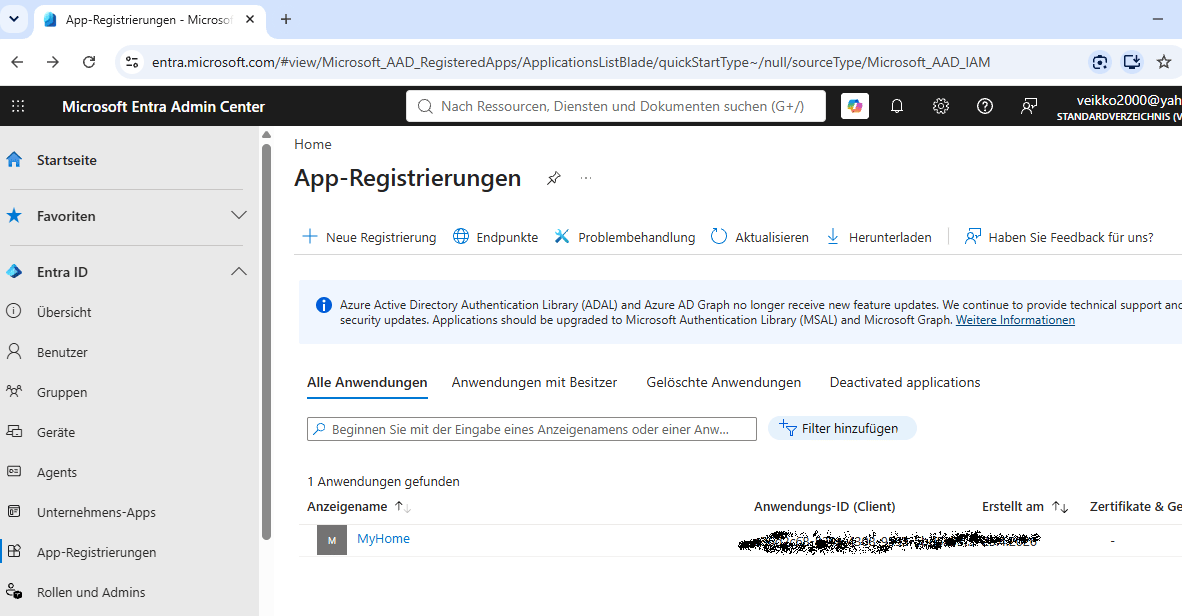Click the Agents sidebar icon

pyautogui.click(x=14, y=471)
